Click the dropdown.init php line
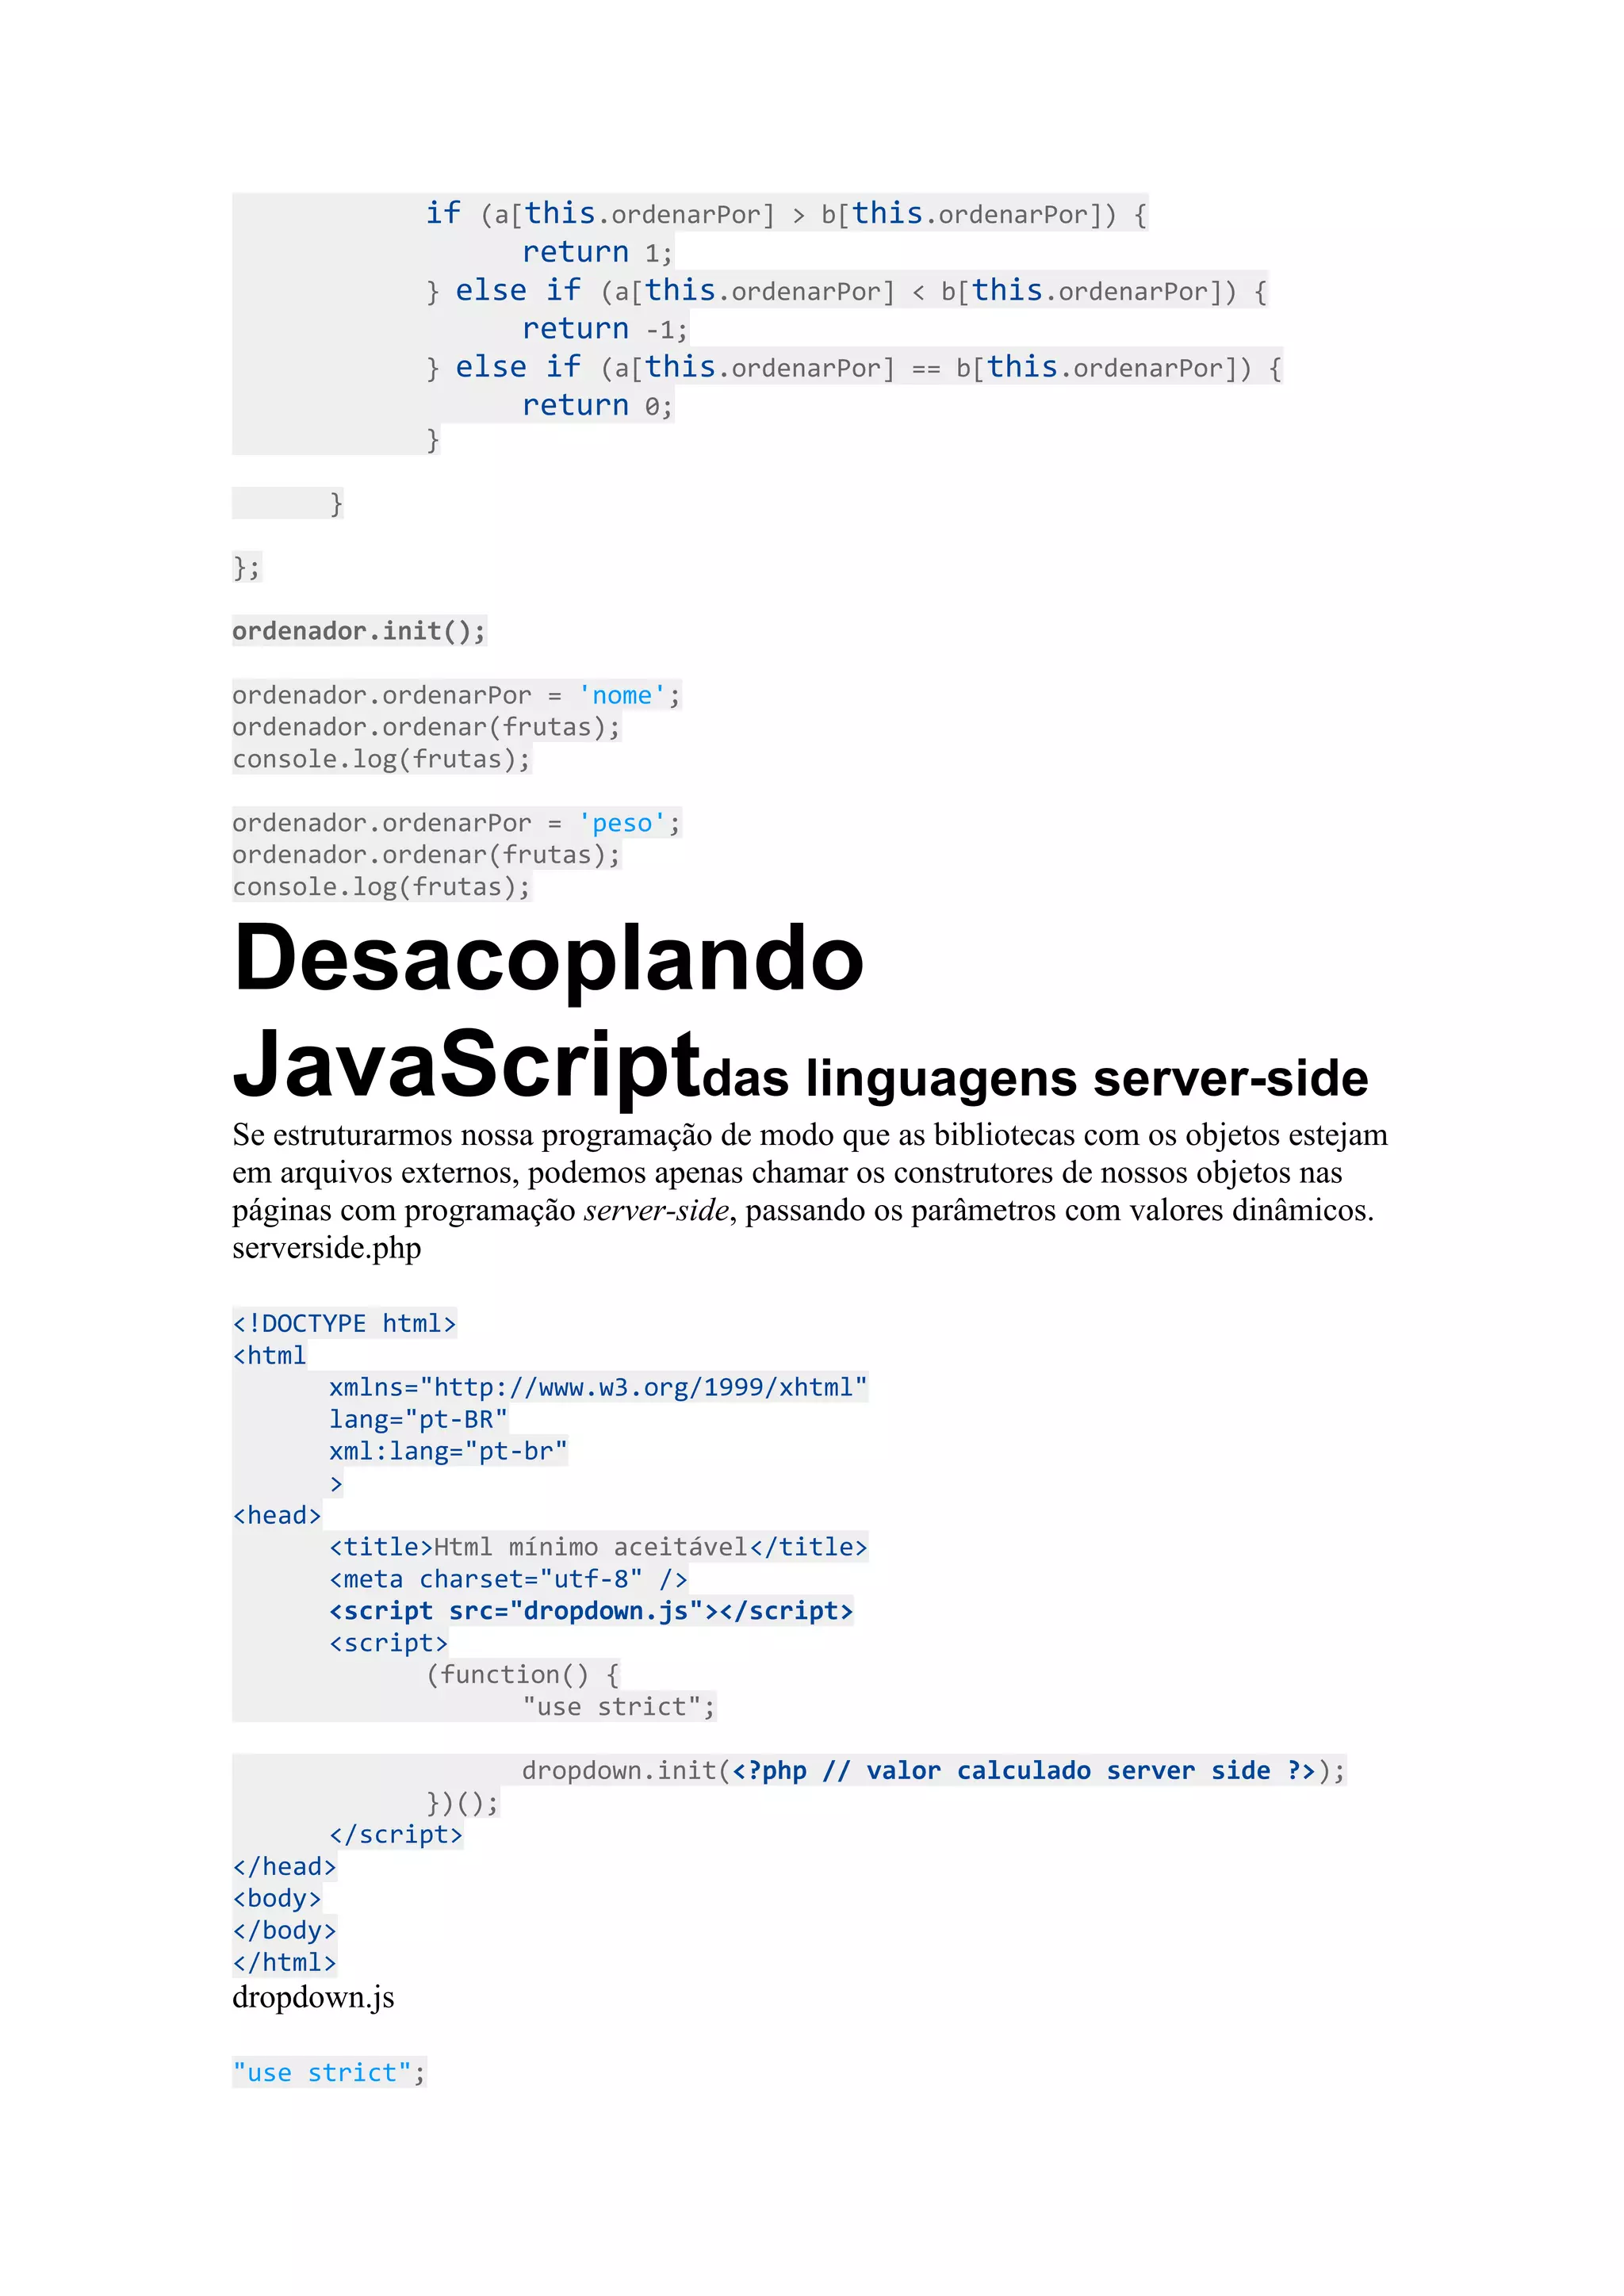 click(934, 1771)
